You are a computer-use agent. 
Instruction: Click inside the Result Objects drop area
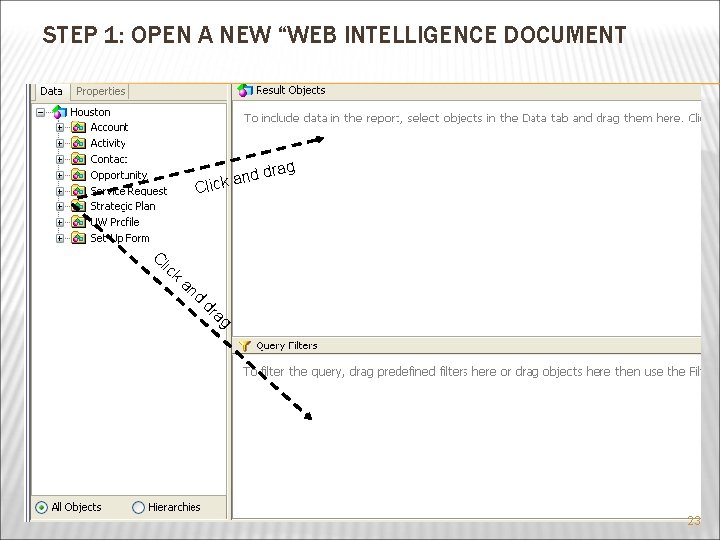(x=467, y=219)
